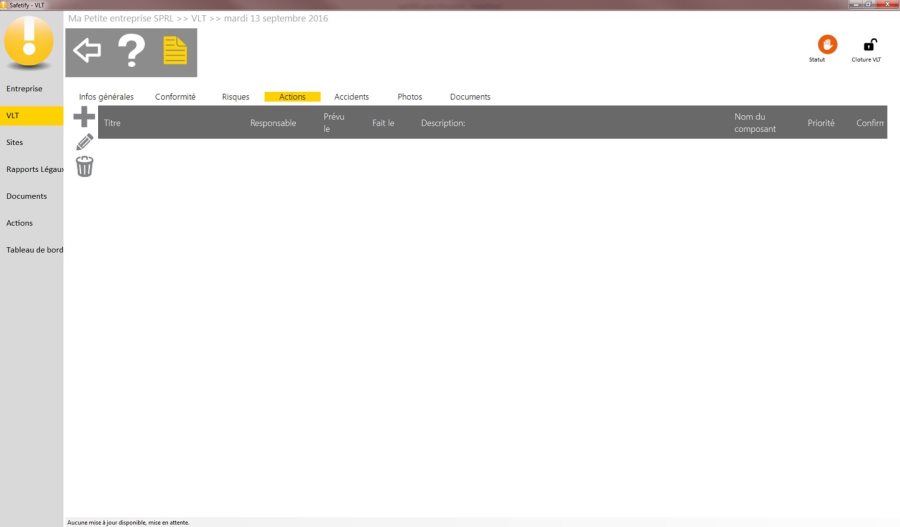The width and height of the screenshot is (900, 527).
Task: Close the Safetify window
Action: coord(887,4)
